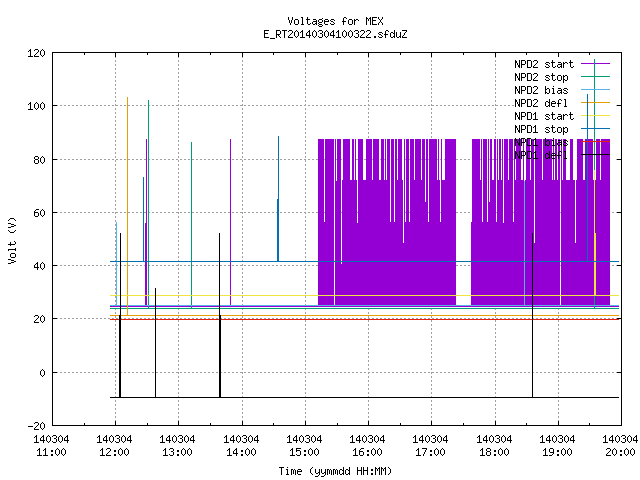Click the 'NPD2 bias' legend label

coord(541,90)
